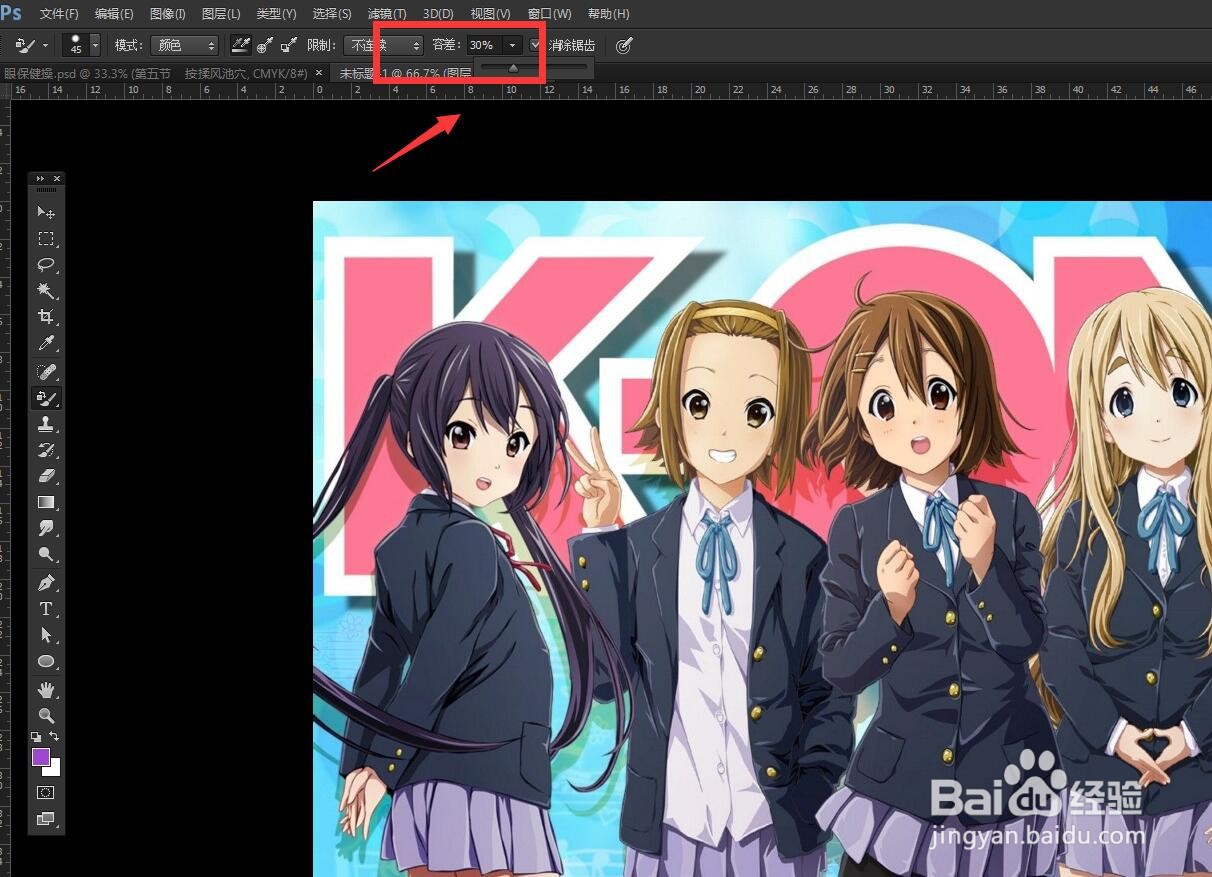Open the 模式 mode dropdown
Viewport: 1212px width, 877px height.
click(183, 45)
